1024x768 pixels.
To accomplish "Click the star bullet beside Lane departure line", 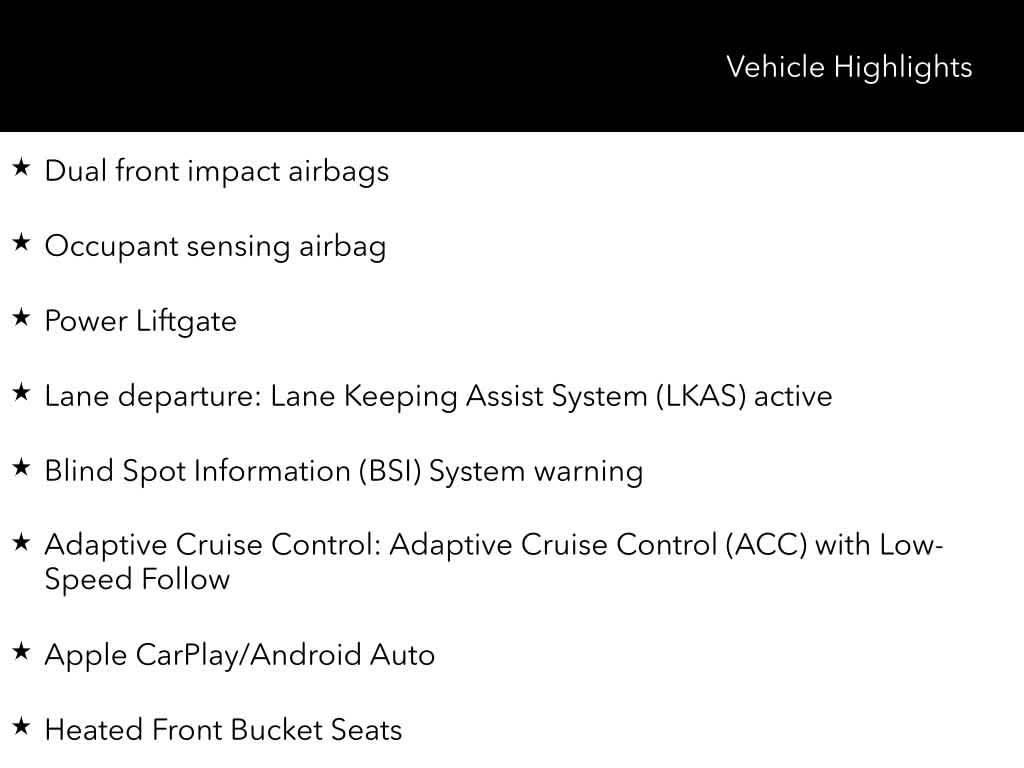I will (22, 393).
